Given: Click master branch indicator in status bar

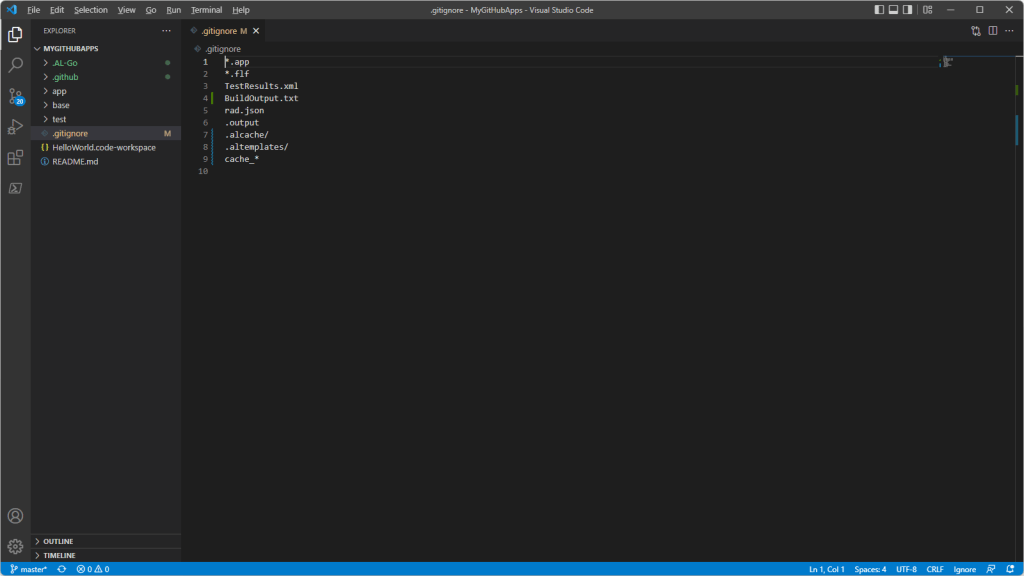Looking at the screenshot, I should pos(28,569).
